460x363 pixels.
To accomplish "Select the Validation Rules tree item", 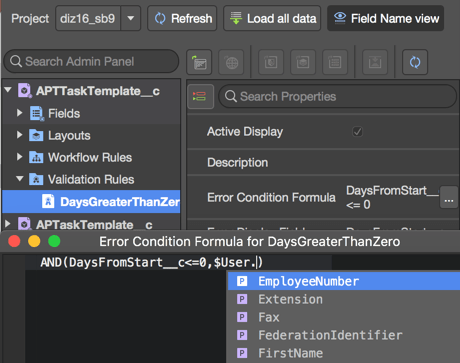I will pyautogui.click(x=91, y=179).
